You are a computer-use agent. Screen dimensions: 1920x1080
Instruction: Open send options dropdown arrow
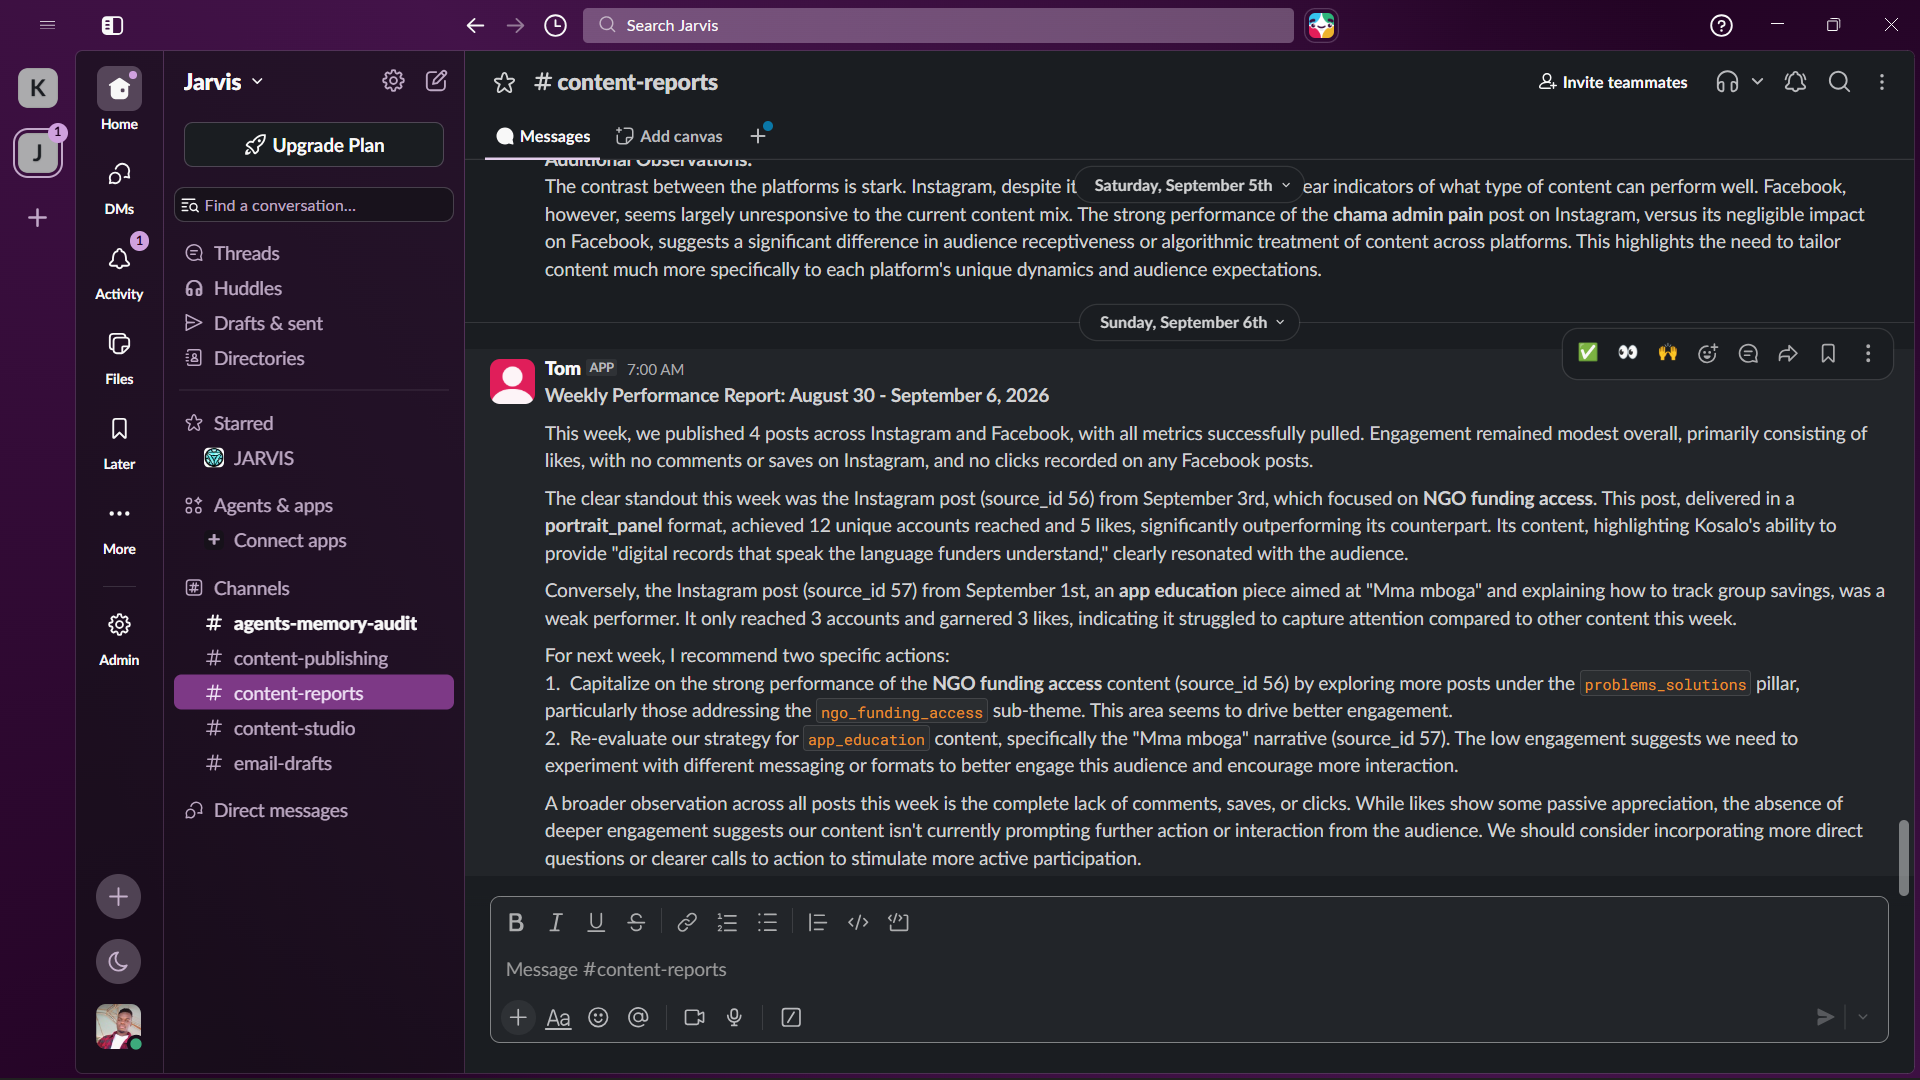[x=1863, y=1017]
